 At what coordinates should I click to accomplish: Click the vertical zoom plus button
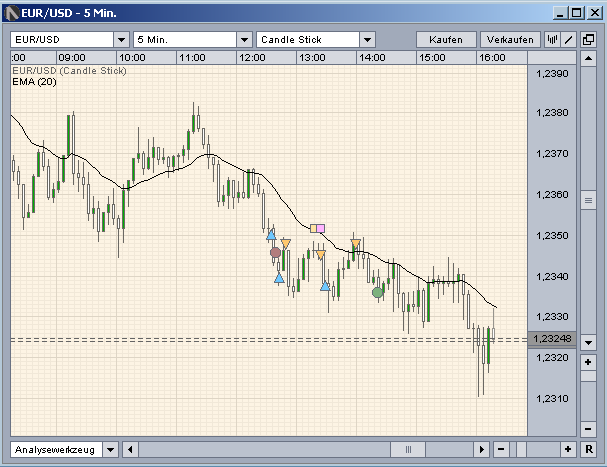click(588, 362)
